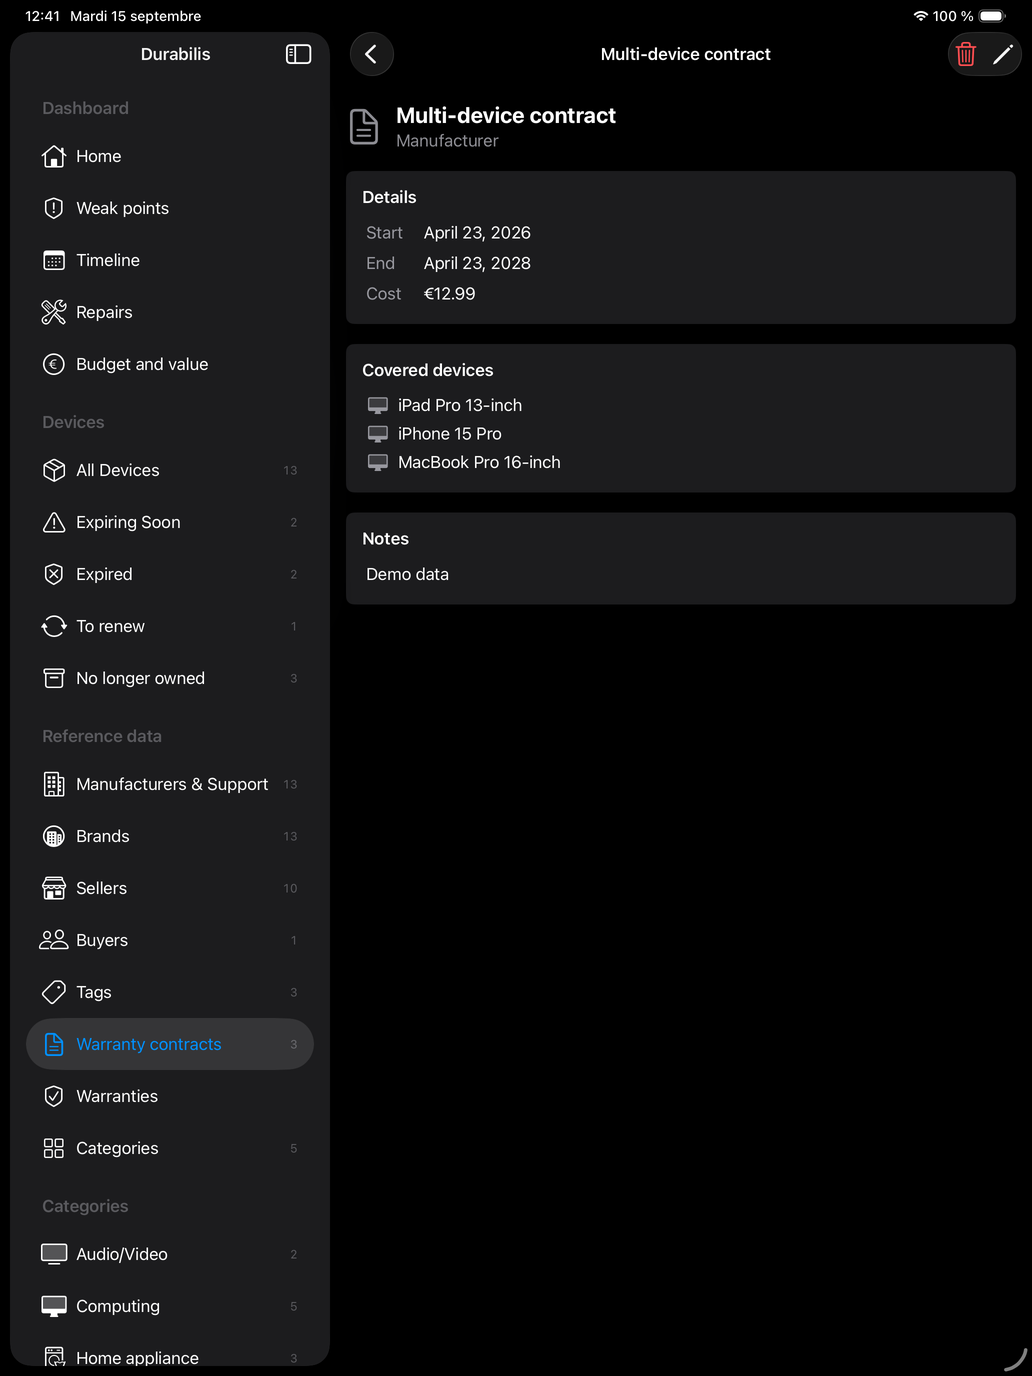Click the Demo data note text
Image resolution: width=1032 pixels, height=1376 pixels.
(x=407, y=574)
